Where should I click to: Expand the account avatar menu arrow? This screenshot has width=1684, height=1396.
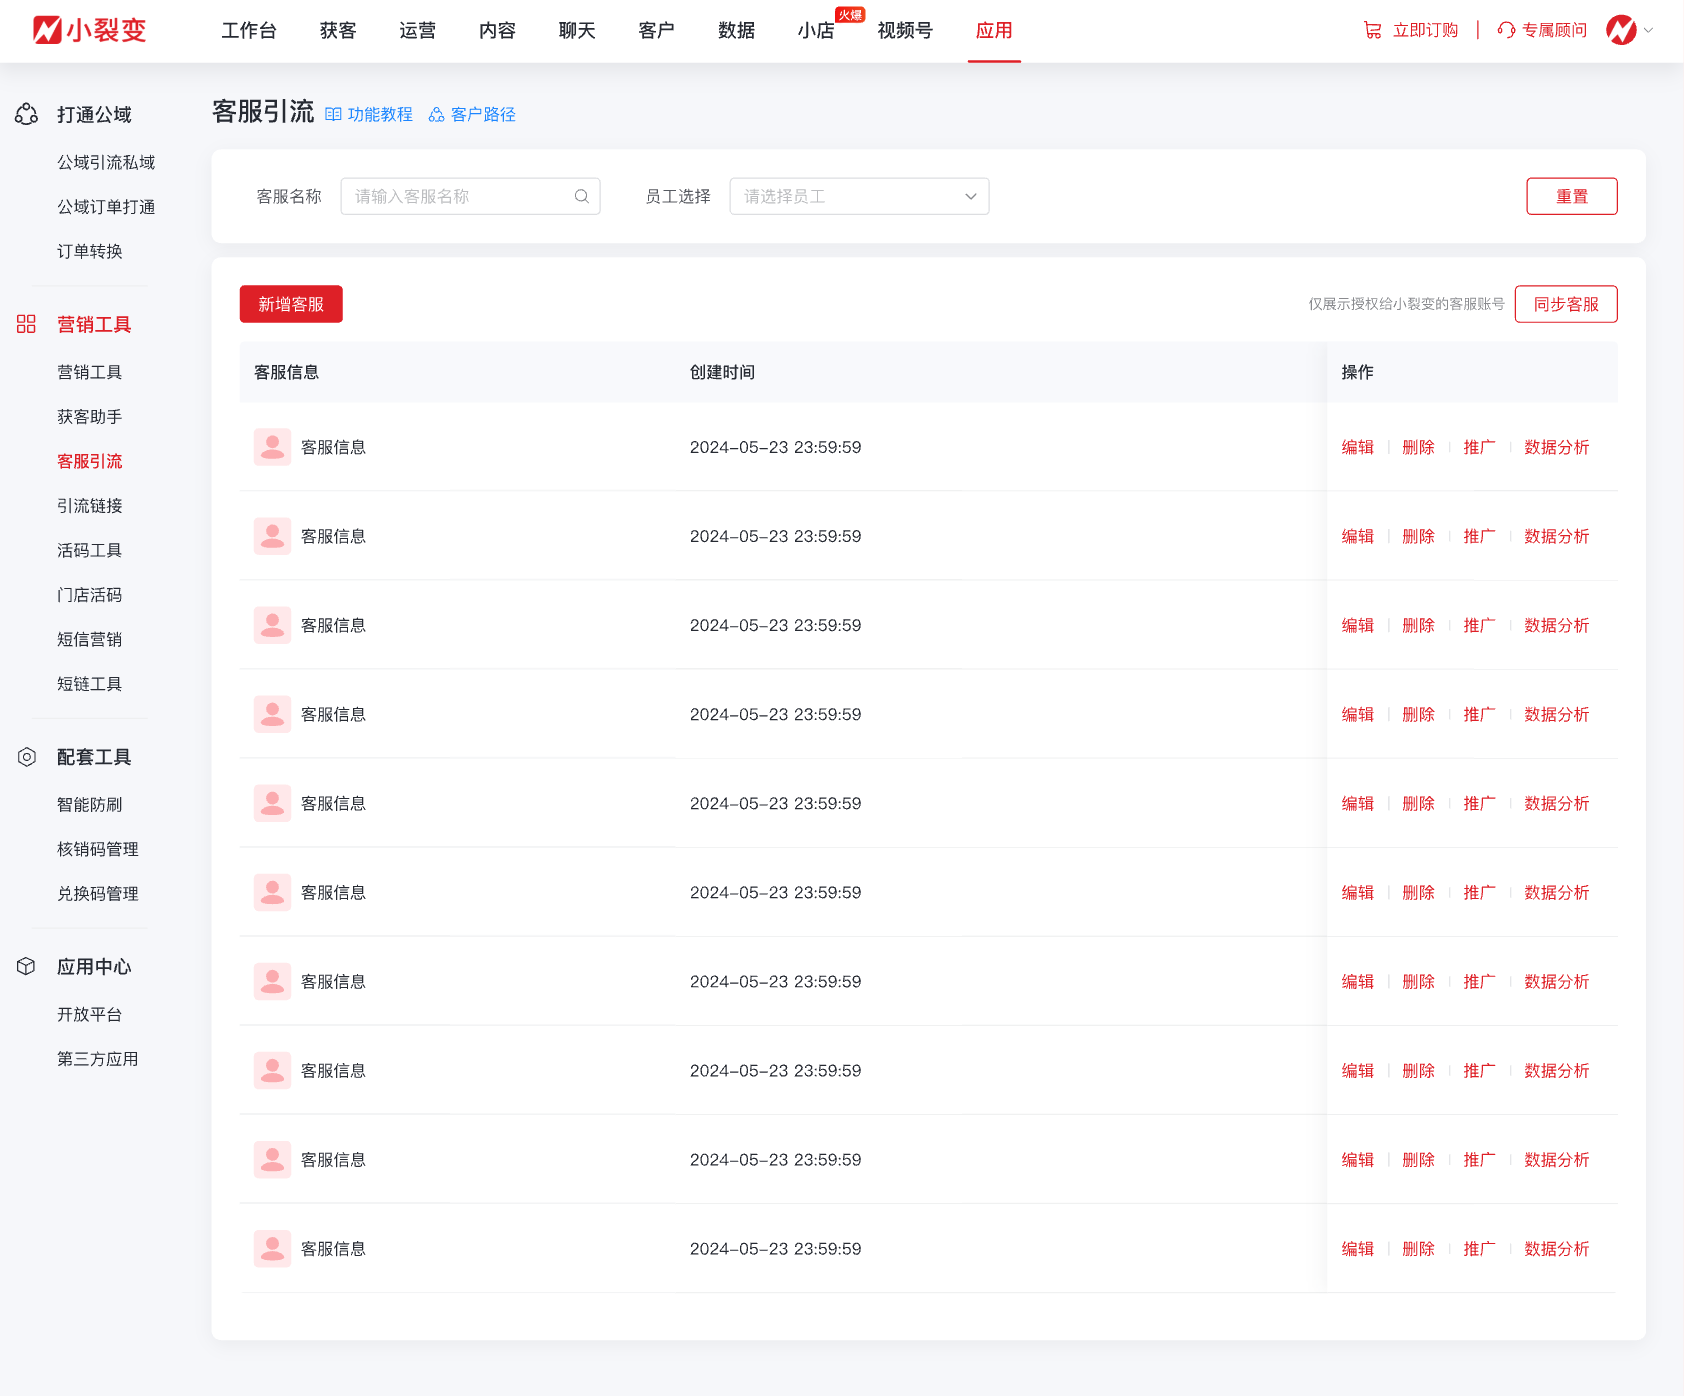coord(1648,30)
